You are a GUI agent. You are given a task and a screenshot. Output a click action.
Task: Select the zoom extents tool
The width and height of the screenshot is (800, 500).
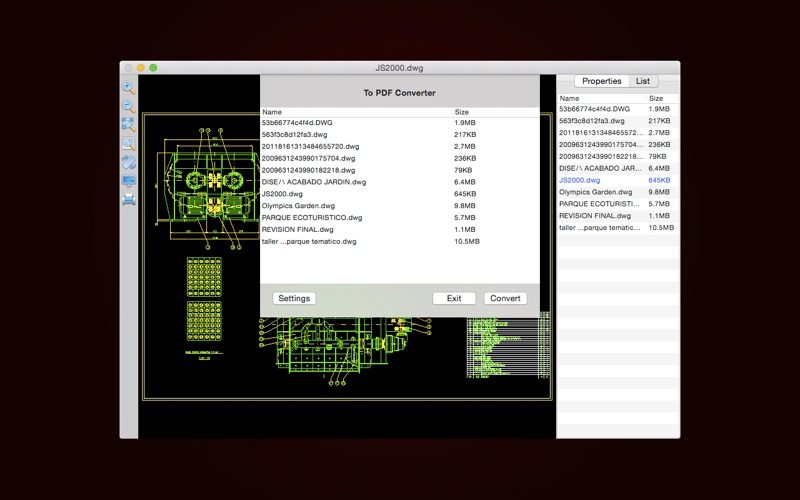click(129, 124)
